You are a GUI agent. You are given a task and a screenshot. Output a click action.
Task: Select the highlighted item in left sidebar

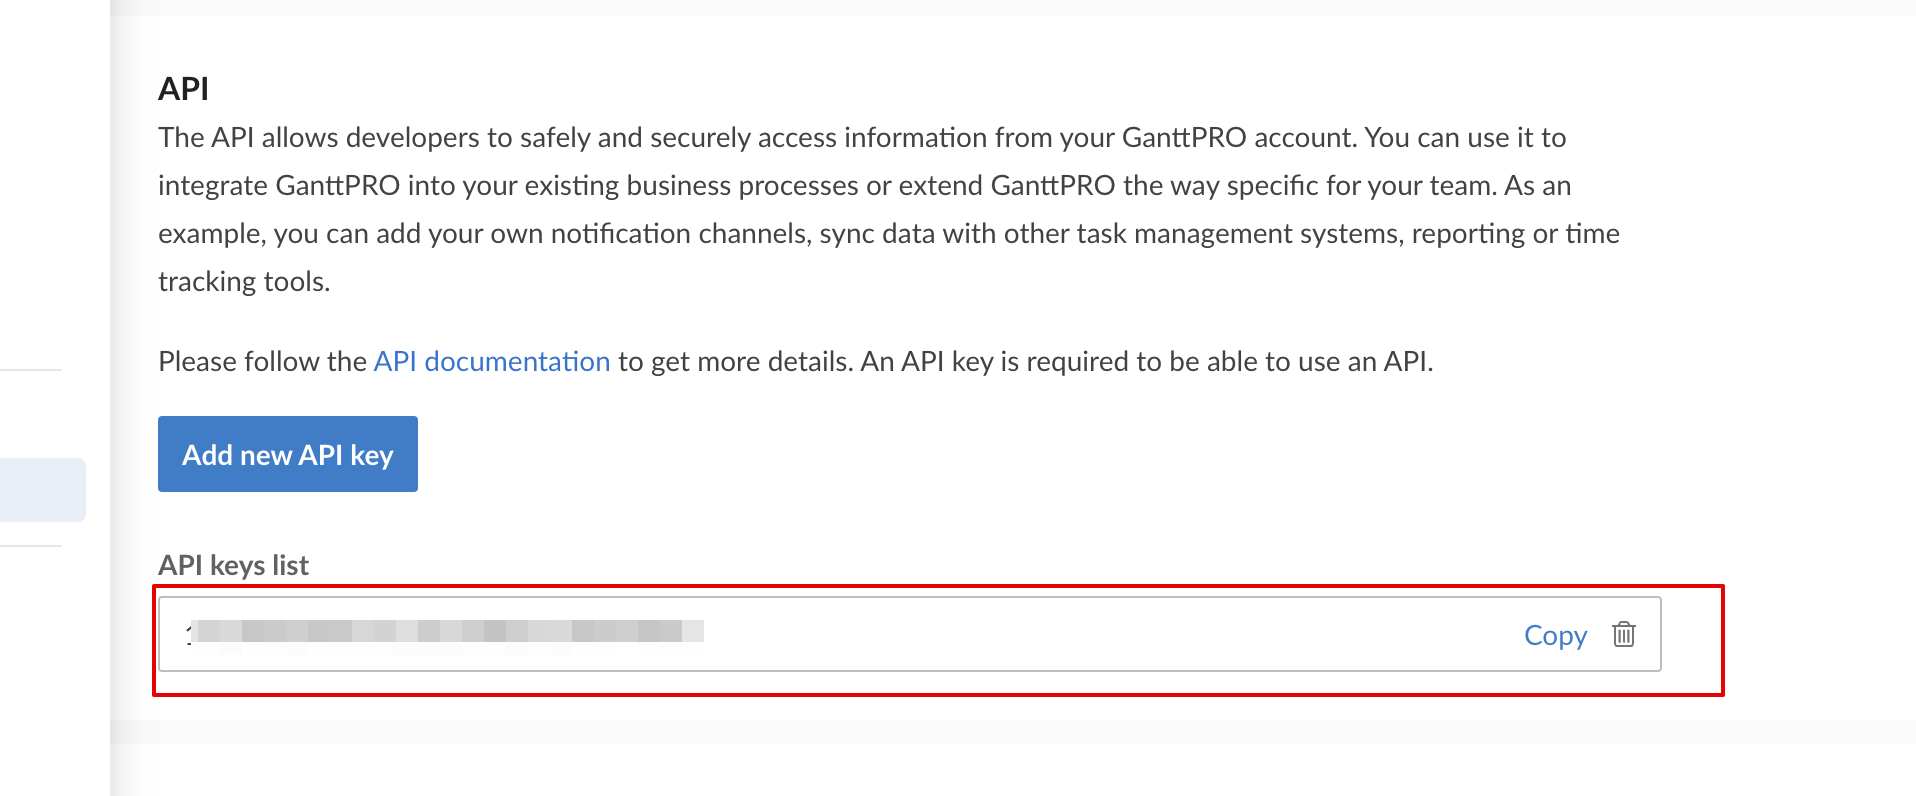(x=42, y=490)
